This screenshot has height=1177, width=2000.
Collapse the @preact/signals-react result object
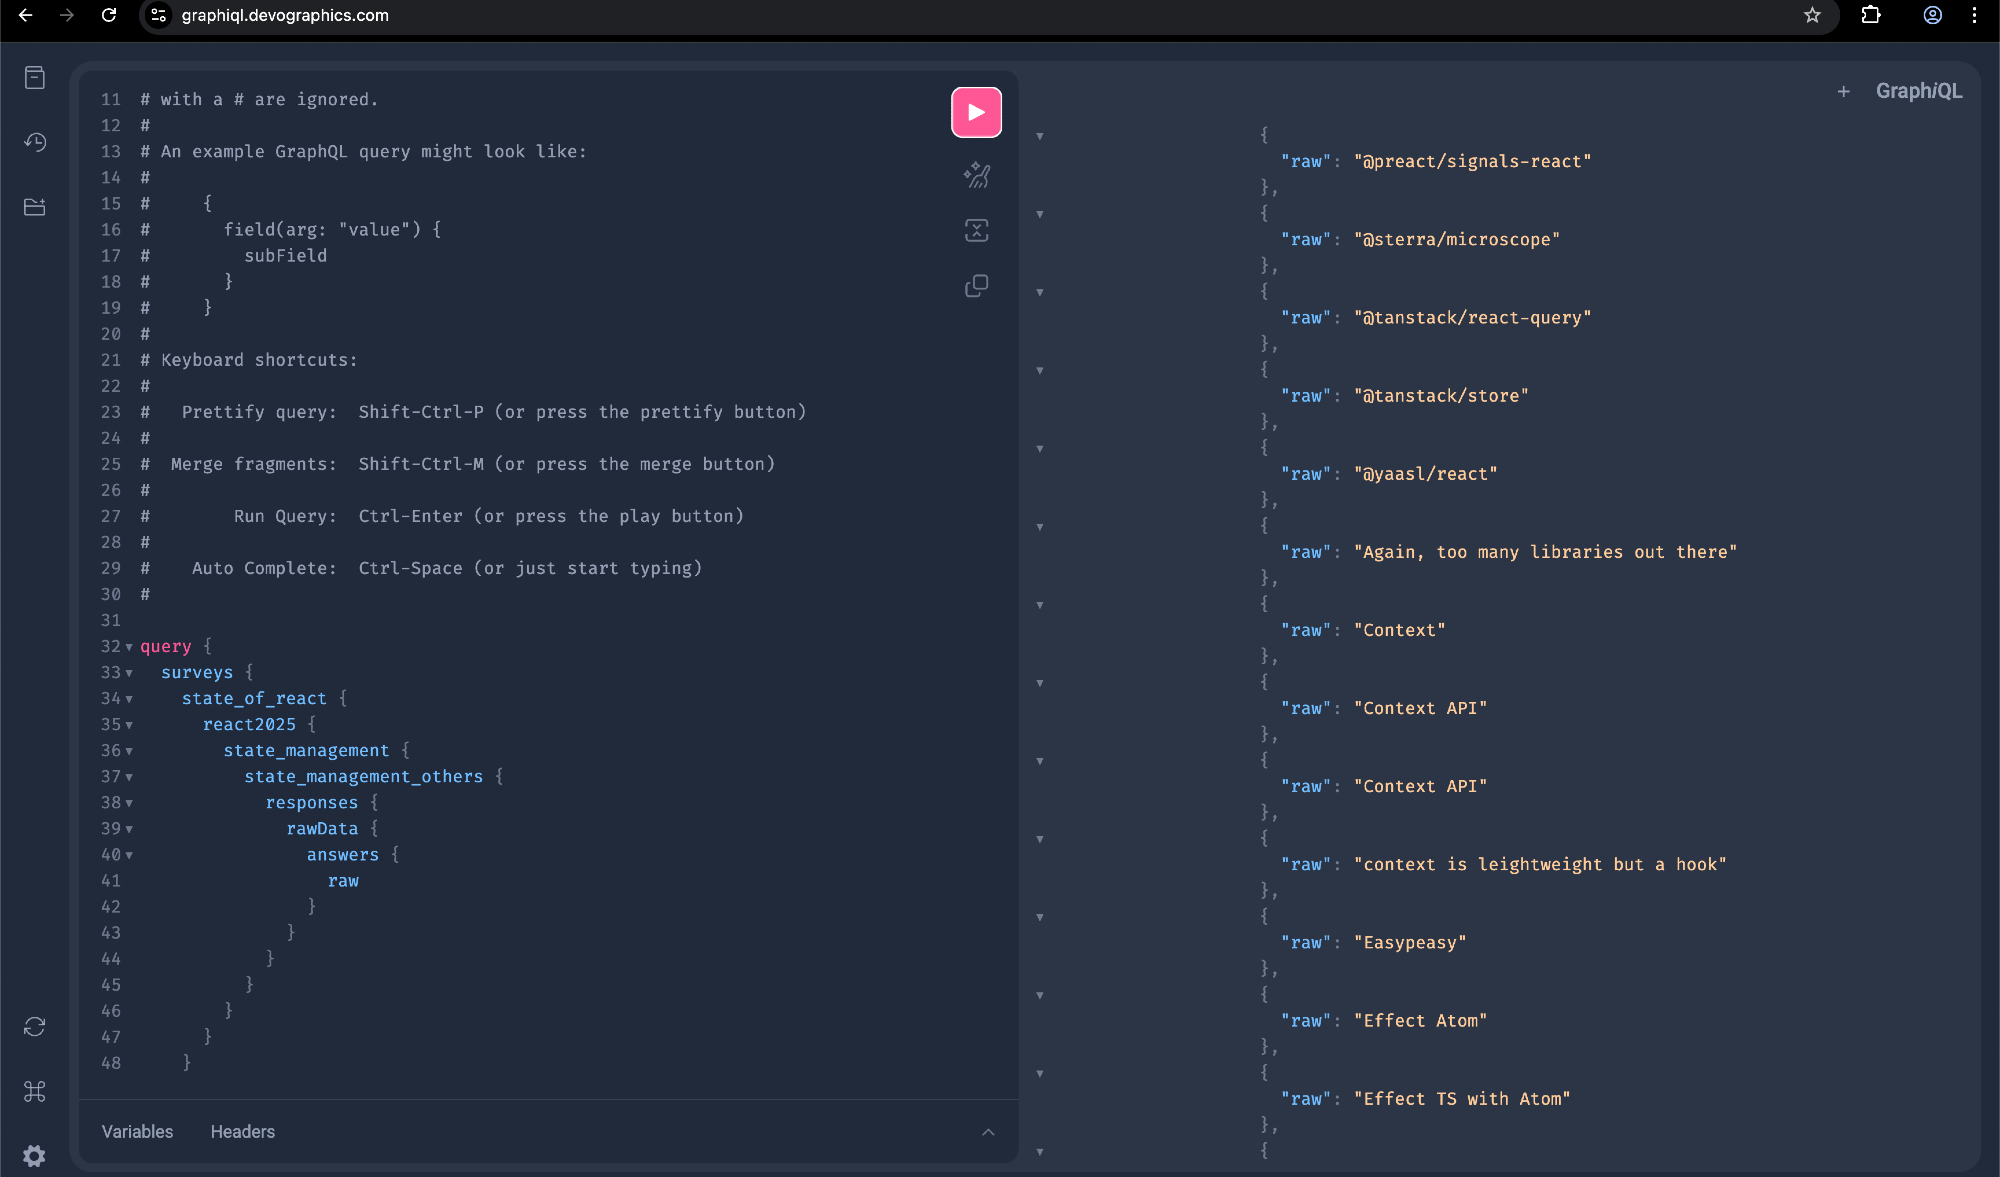1040,136
